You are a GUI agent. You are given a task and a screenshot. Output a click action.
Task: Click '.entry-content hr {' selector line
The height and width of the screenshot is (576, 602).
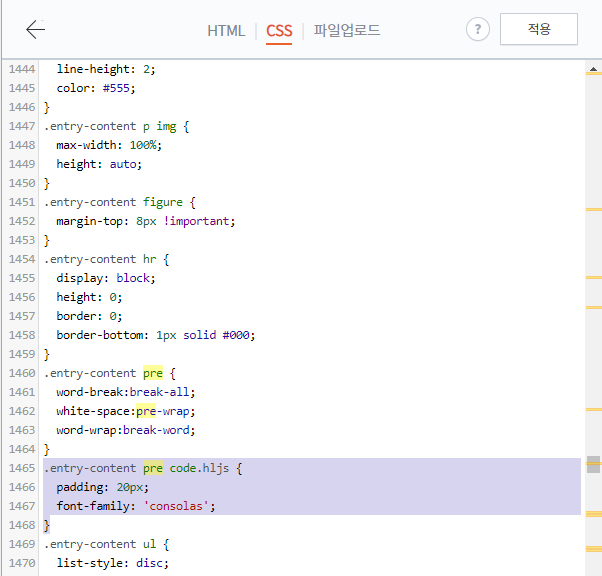[106, 259]
